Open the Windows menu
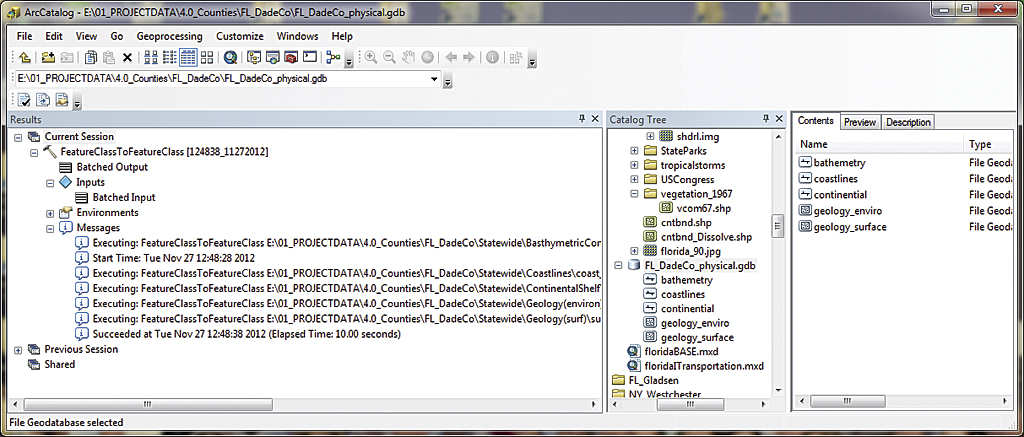The height and width of the screenshot is (437, 1024). pyautogui.click(x=297, y=36)
